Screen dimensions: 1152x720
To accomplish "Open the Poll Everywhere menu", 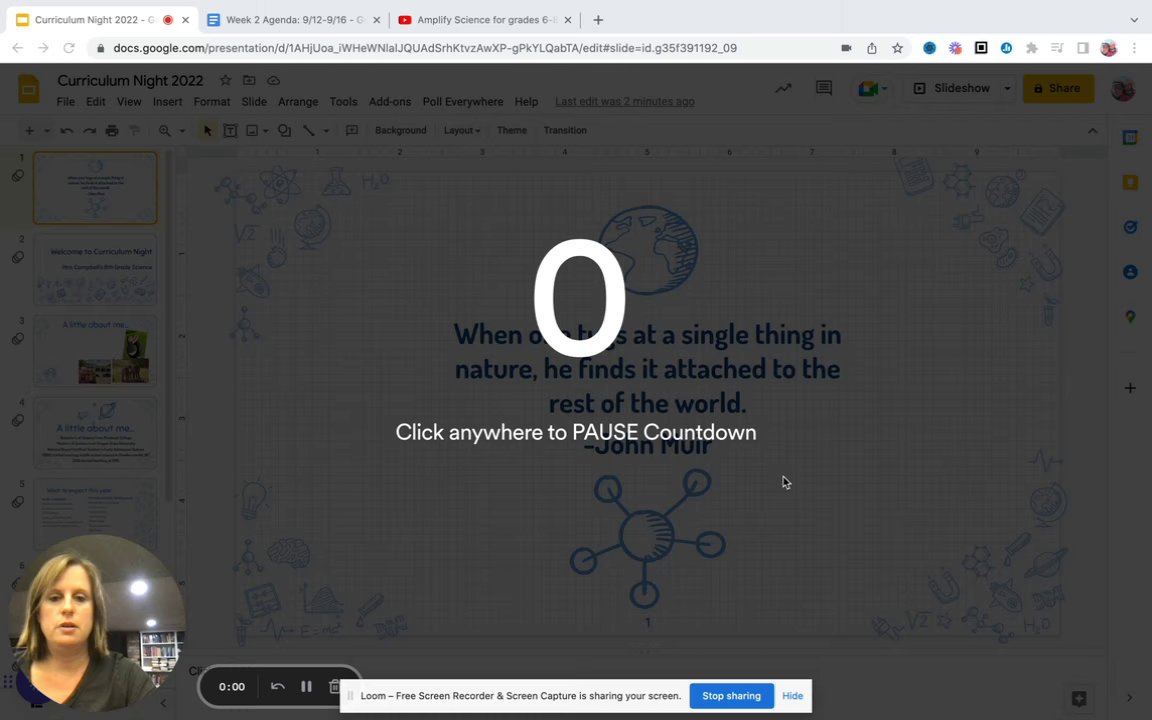I will click(x=463, y=102).
